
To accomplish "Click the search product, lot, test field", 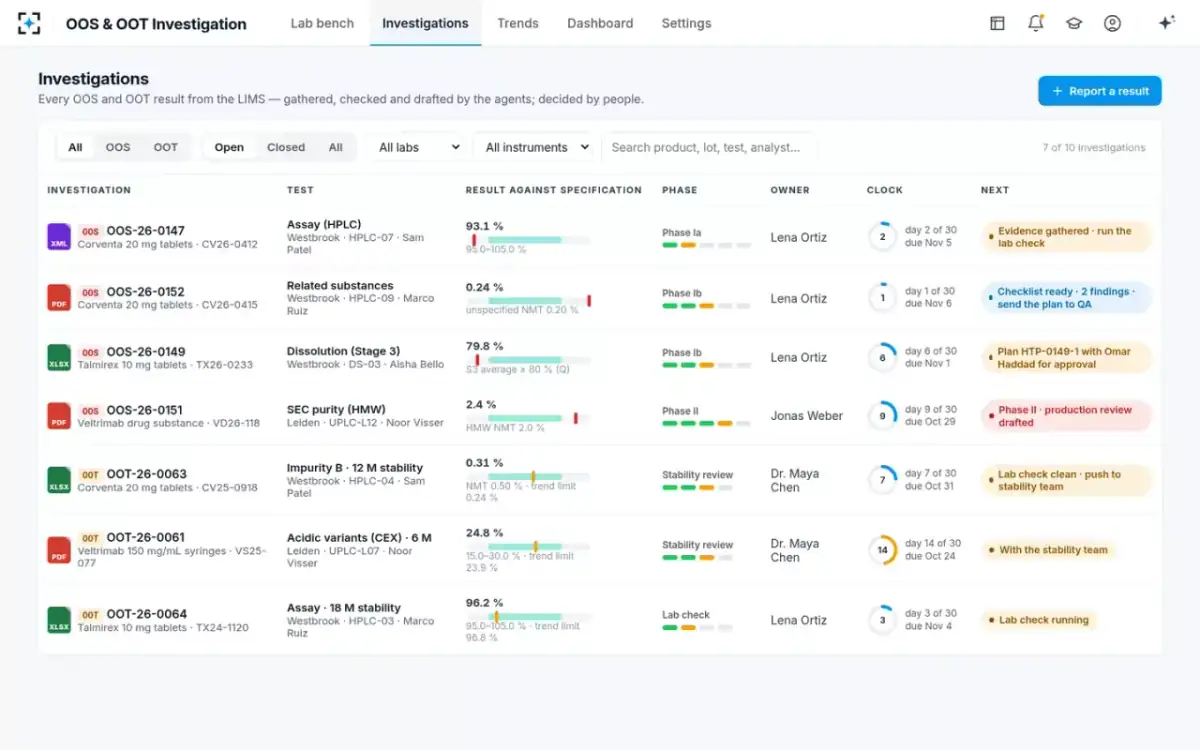I will click(710, 147).
